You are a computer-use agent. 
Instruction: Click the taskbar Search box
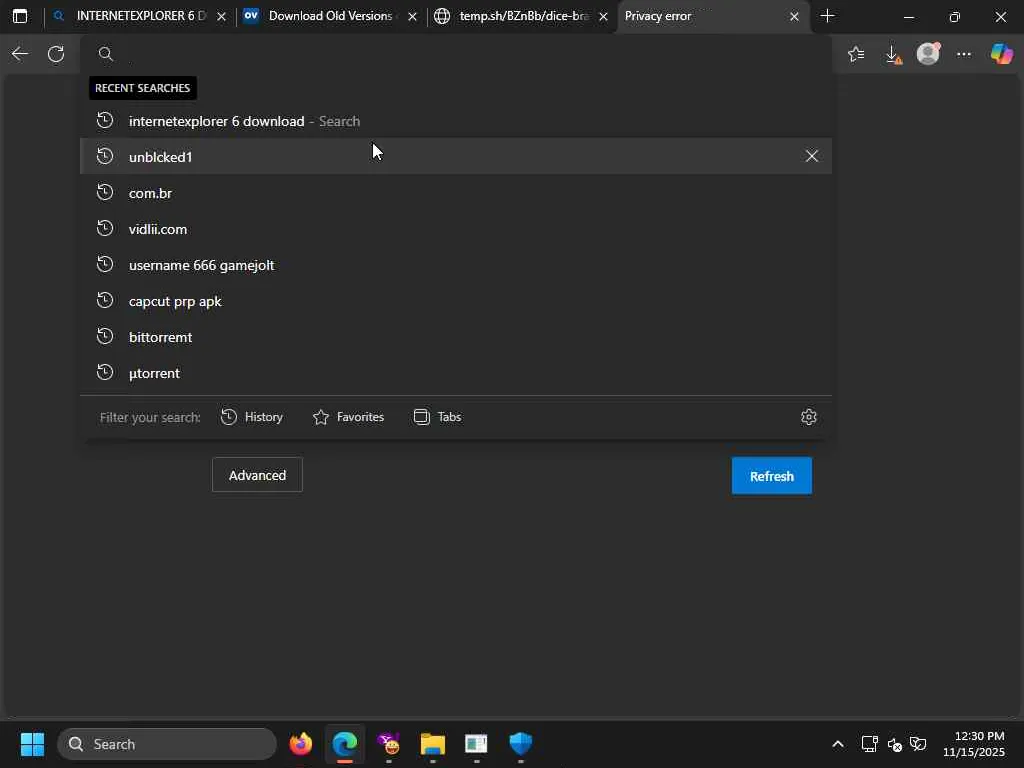pos(167,744)
